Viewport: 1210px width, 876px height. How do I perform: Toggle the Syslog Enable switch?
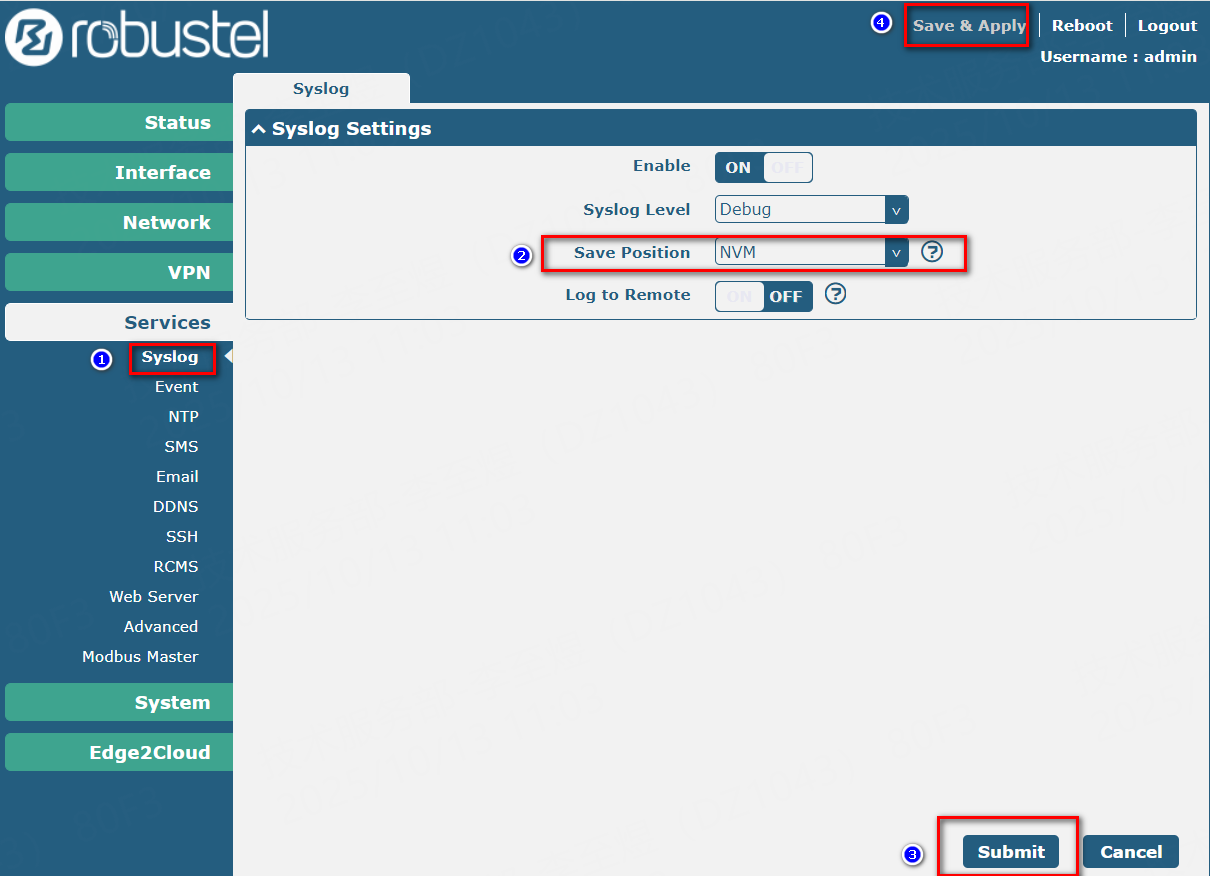[763, 167]
